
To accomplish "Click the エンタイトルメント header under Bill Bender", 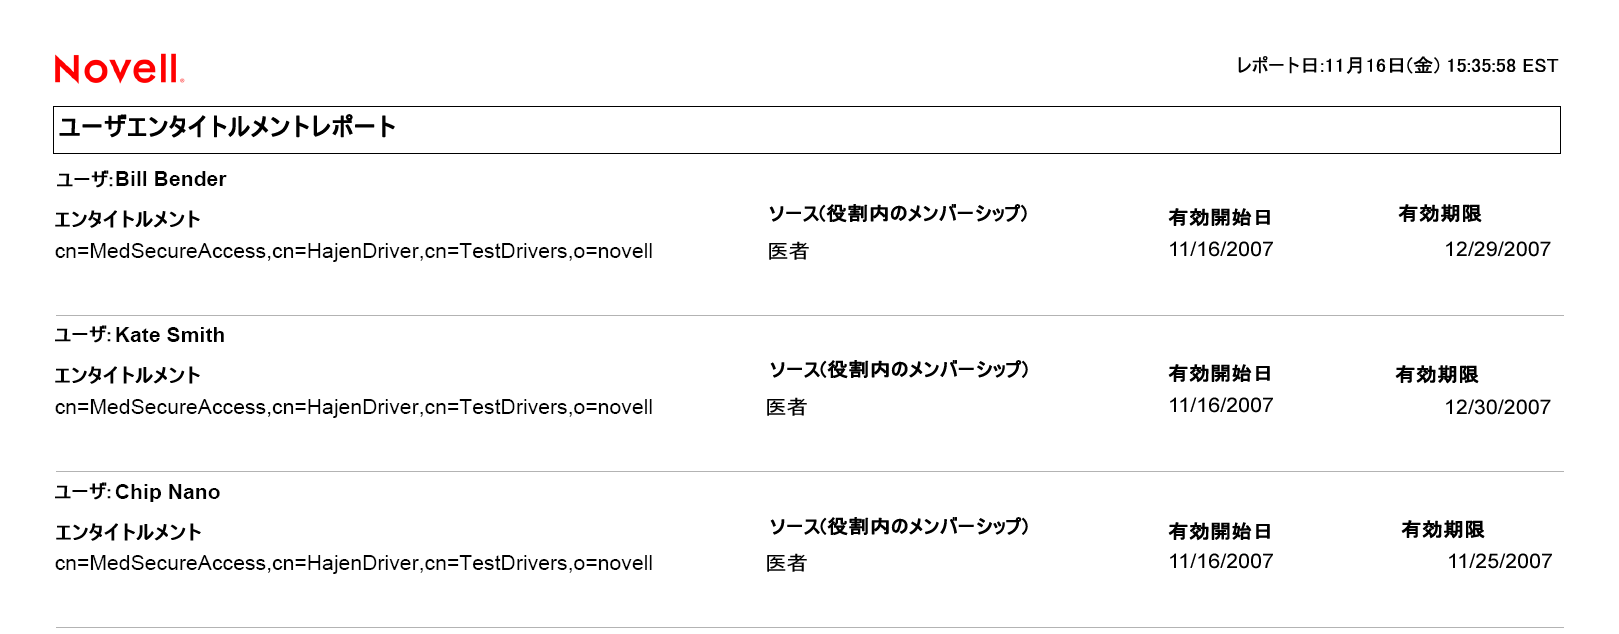I will click(x=127, y=220).
